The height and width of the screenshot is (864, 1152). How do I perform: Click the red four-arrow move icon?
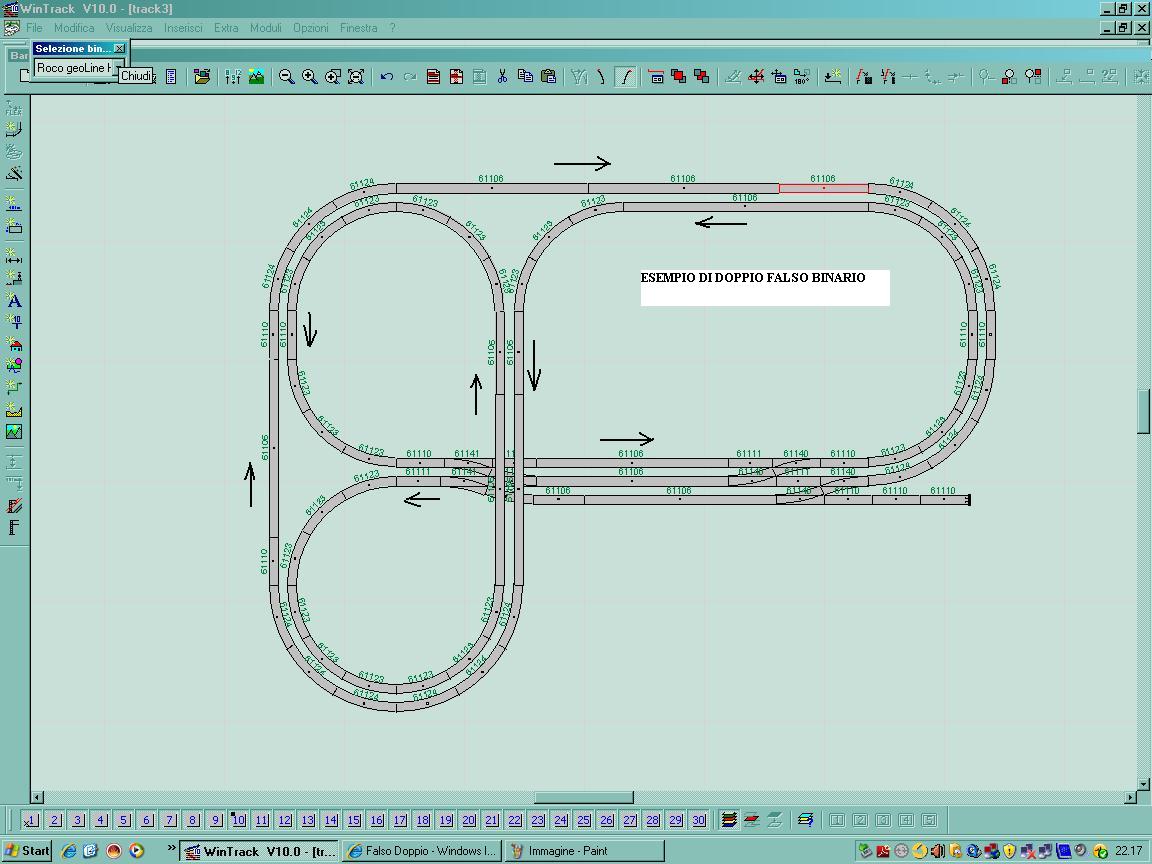756,76
